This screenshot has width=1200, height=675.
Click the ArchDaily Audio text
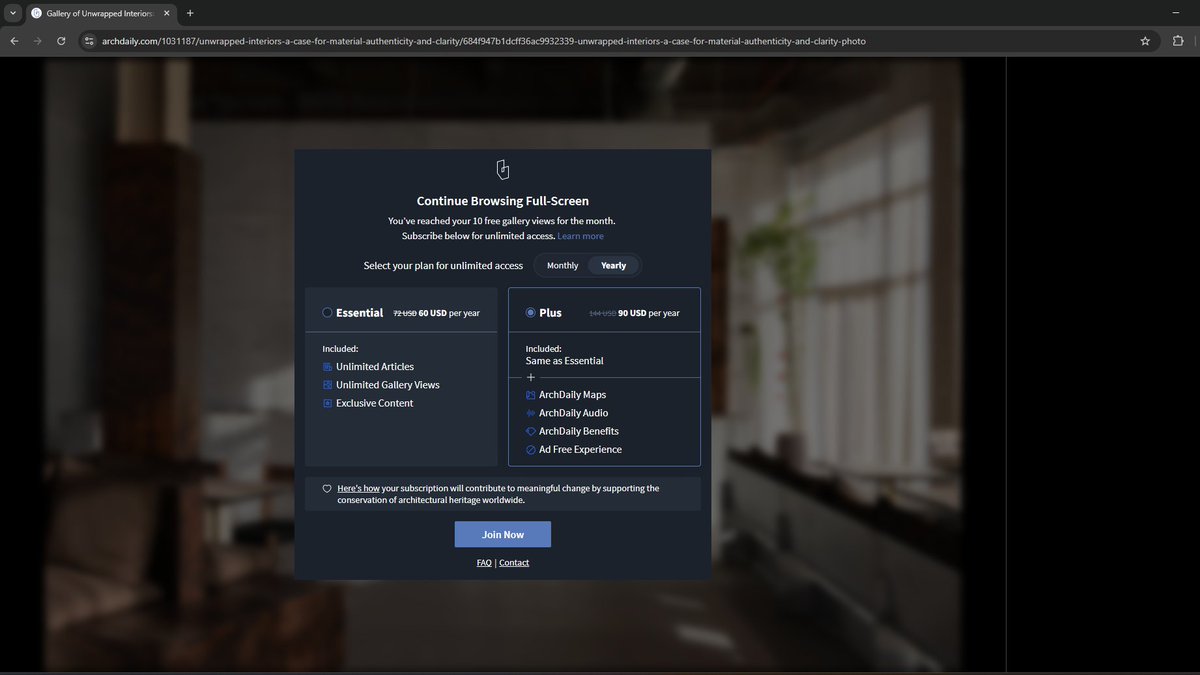pyautogui.click(x=573, y=413)
